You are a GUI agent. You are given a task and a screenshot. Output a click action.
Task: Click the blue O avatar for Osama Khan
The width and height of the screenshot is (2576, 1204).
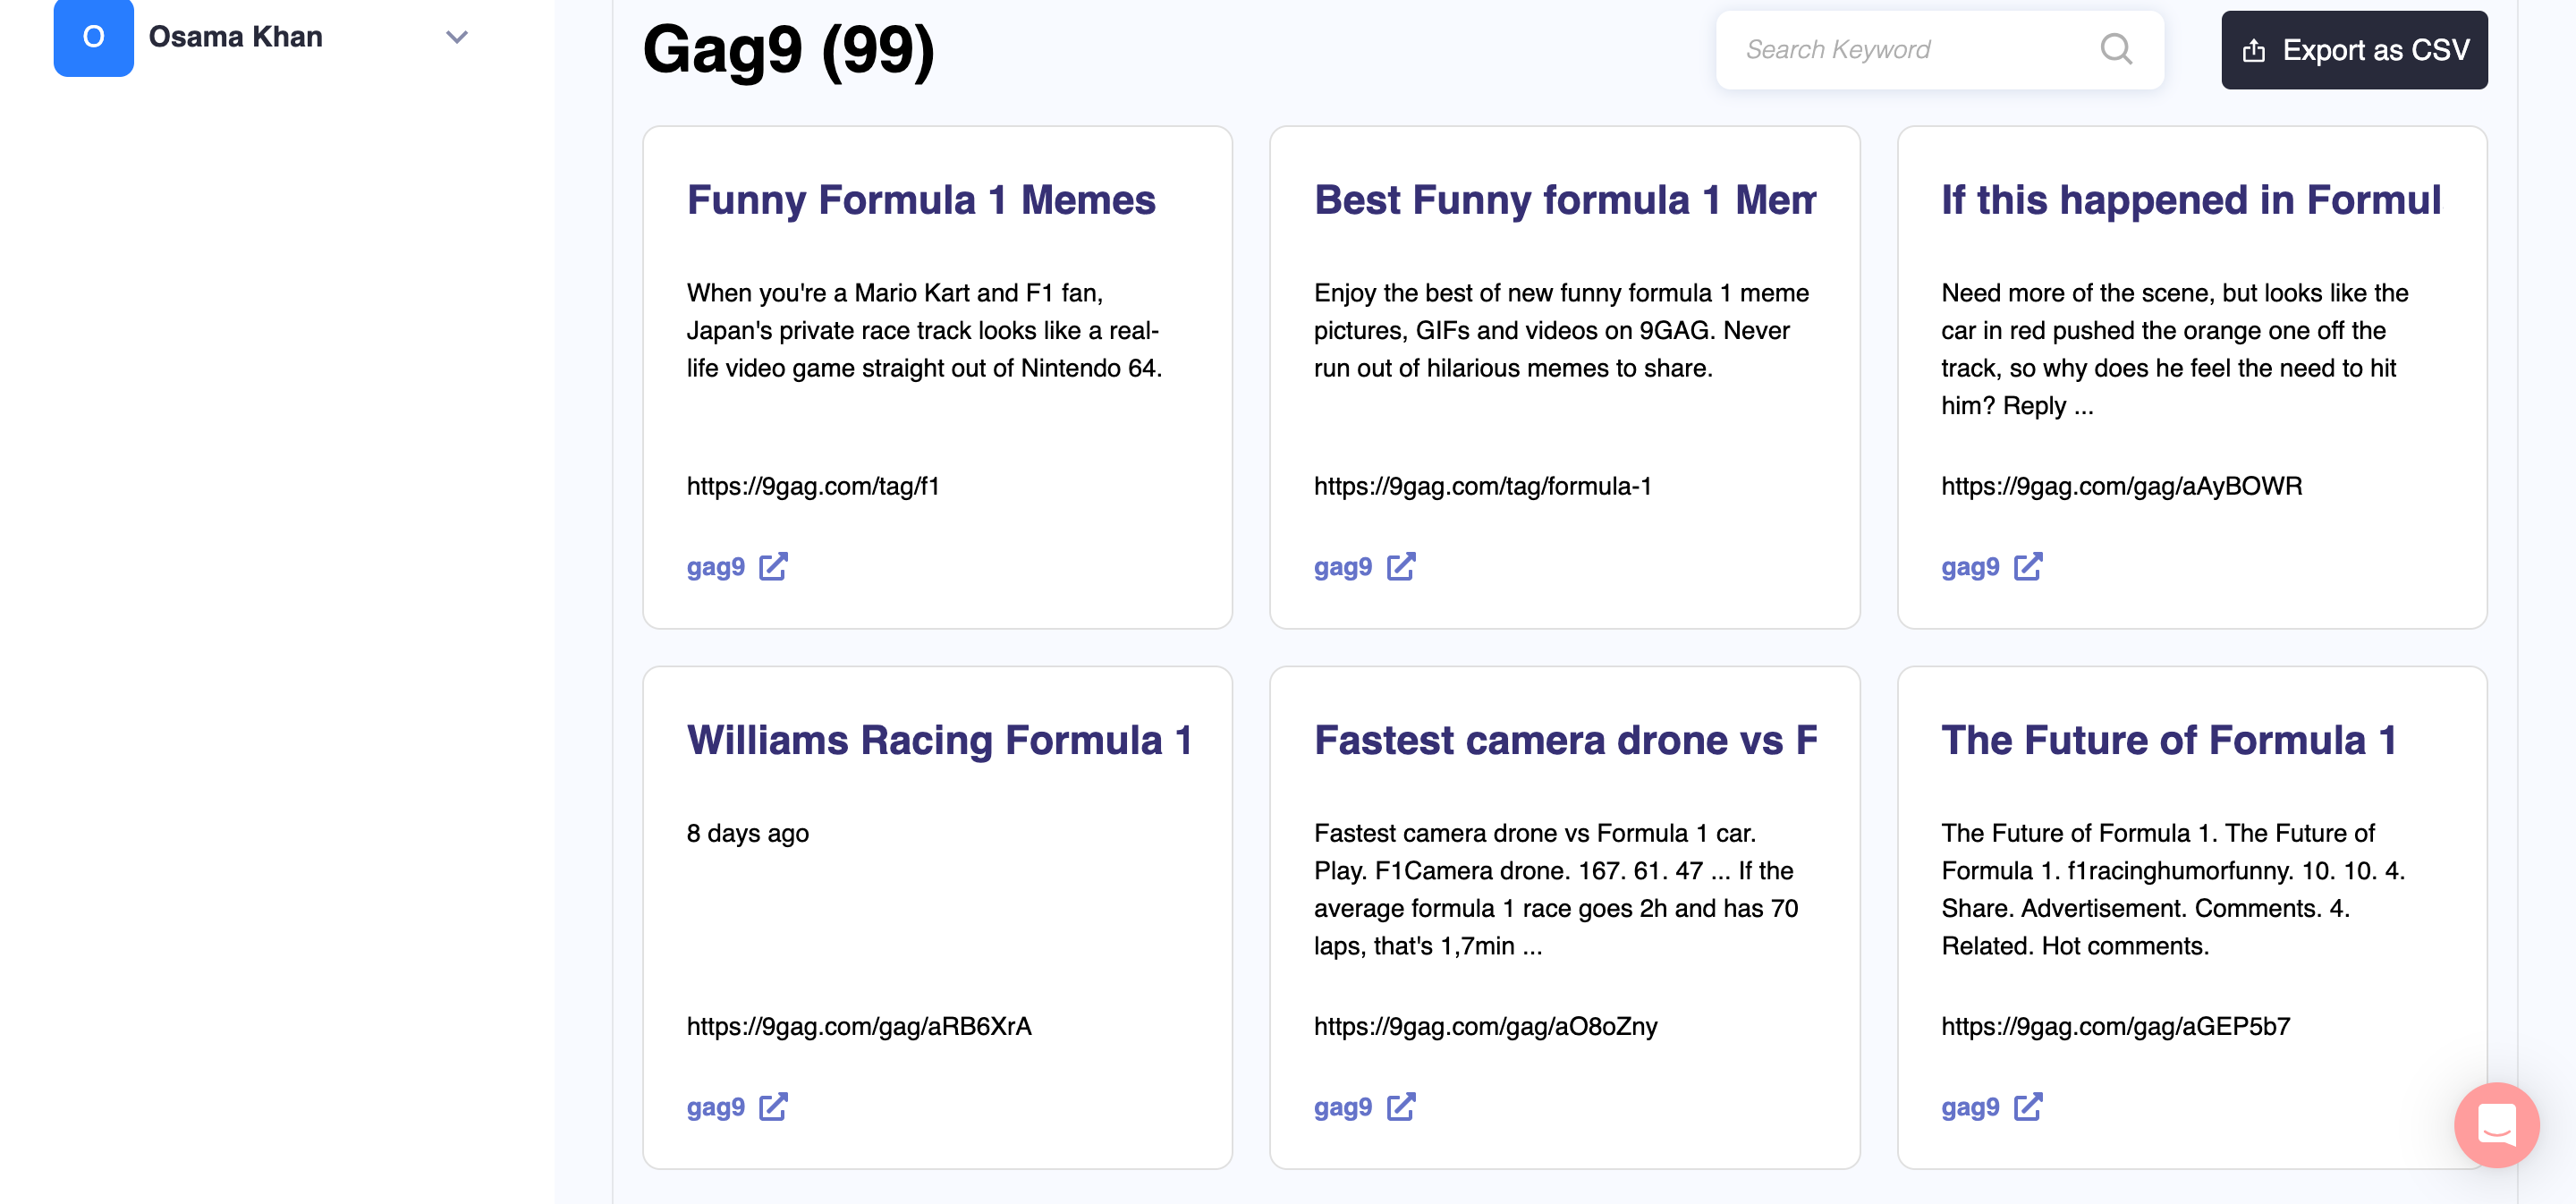pyautogui.click(x=93, y=37)
